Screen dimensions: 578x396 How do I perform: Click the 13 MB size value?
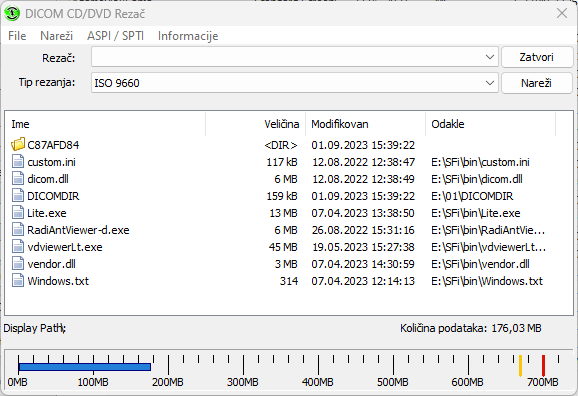coord(283,213)
